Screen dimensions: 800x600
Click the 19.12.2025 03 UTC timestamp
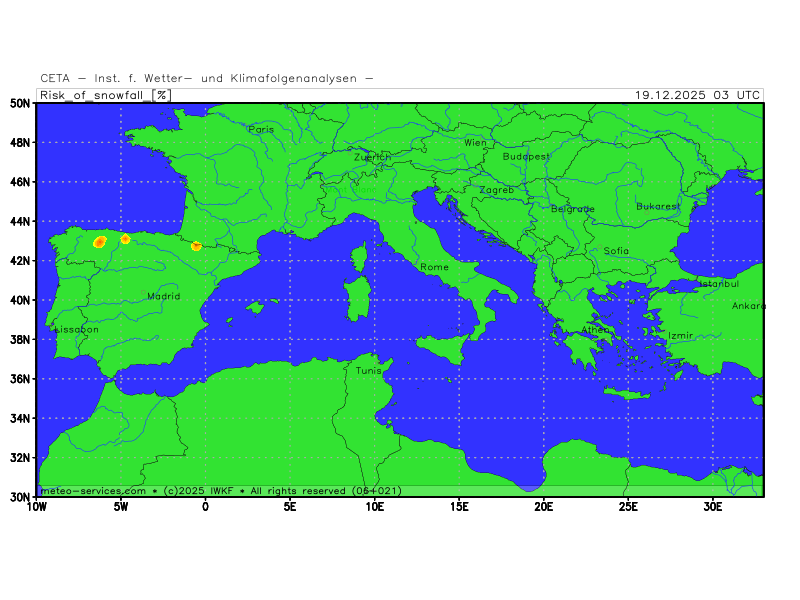click(x=697, y=95)
